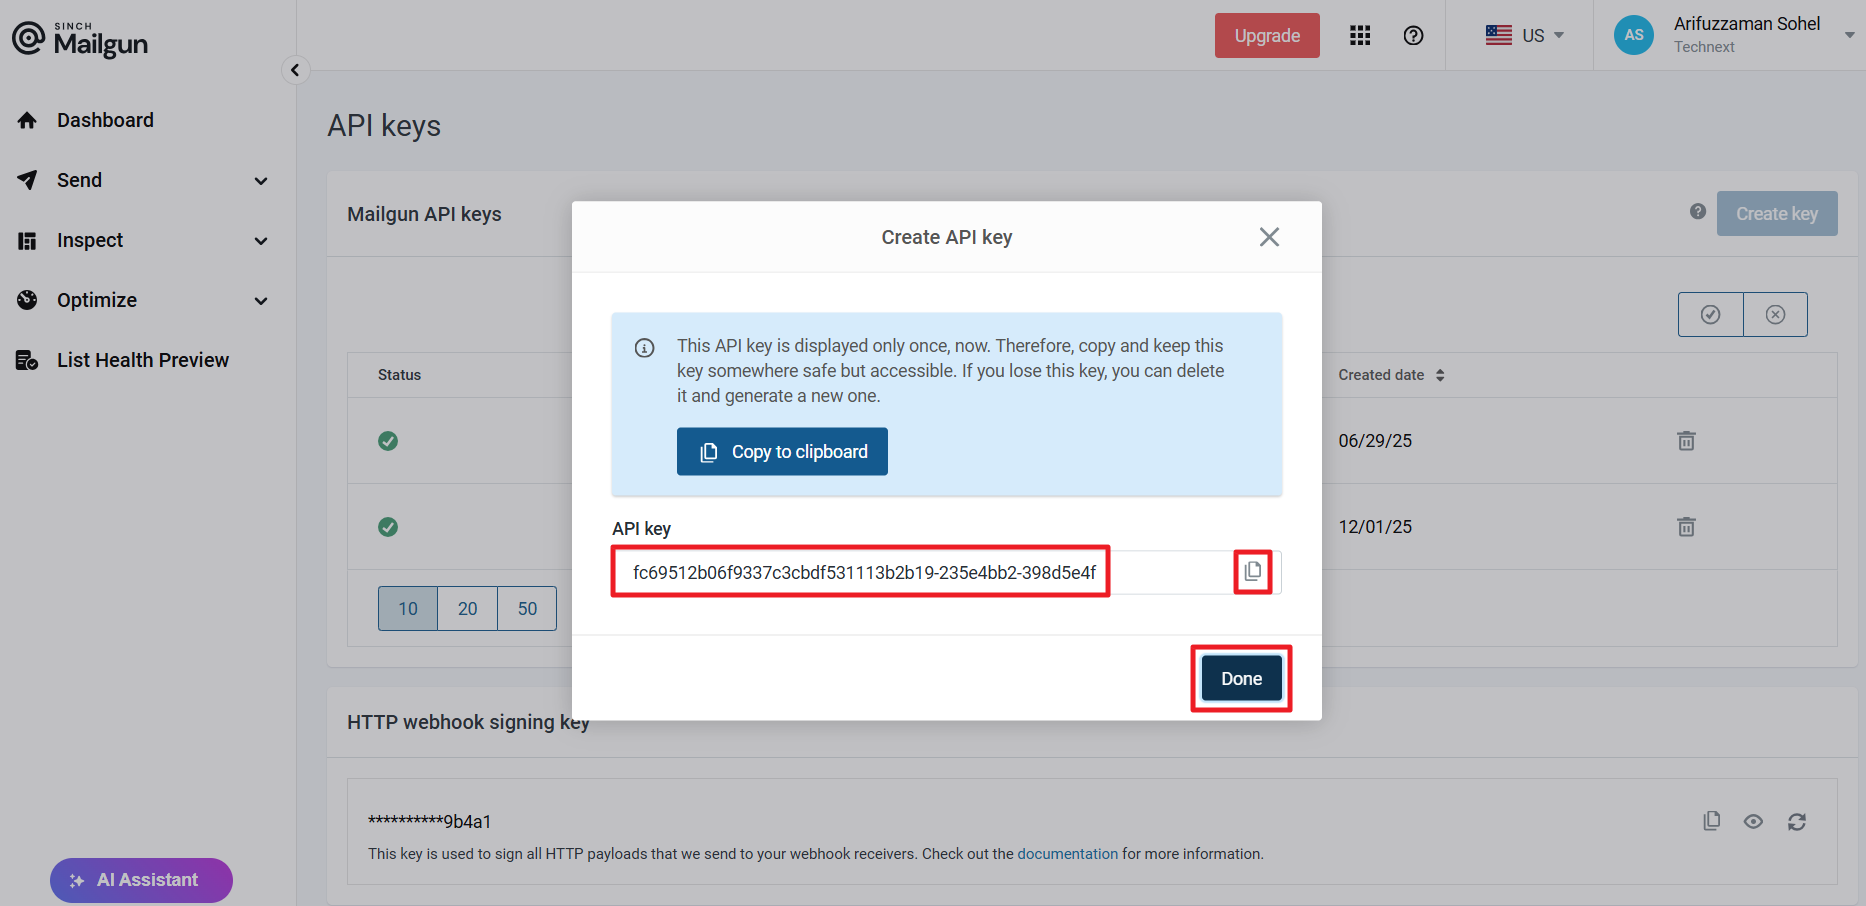
Task: Delete the API key created 12/01/25
Action: click(x=1686, y=527)
